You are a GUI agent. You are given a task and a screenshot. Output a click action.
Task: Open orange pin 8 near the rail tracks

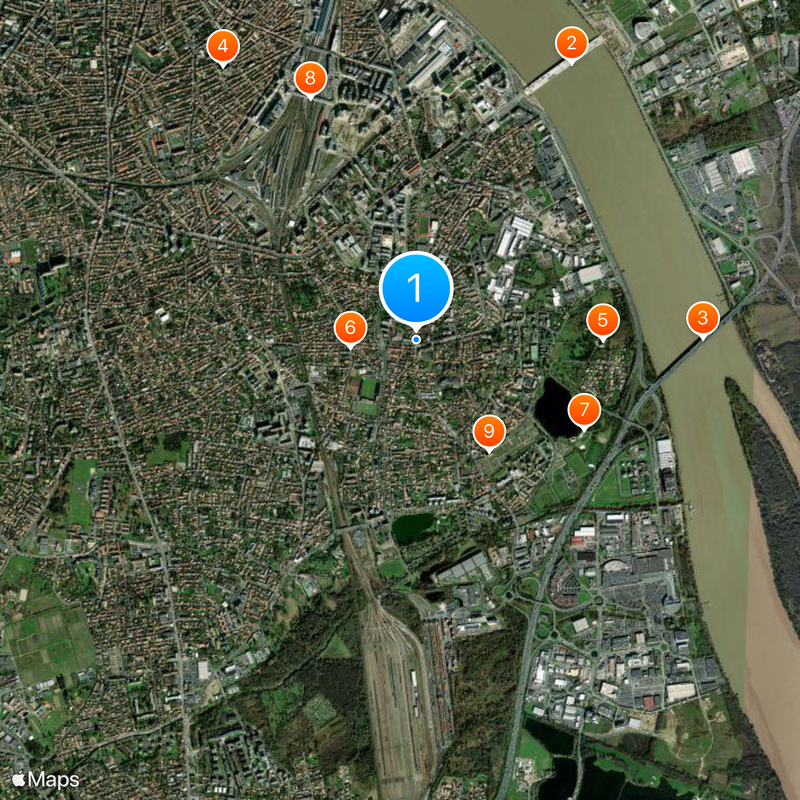[310, 79]
